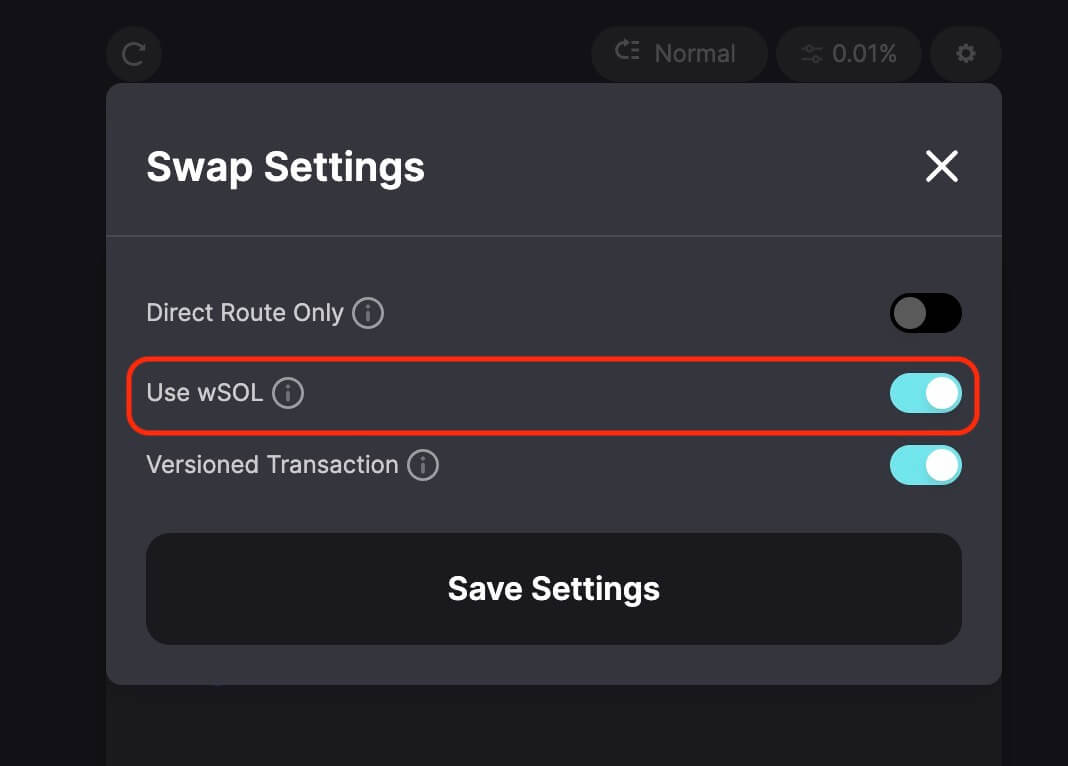Click the Use wSOL label text

point(204,393)
